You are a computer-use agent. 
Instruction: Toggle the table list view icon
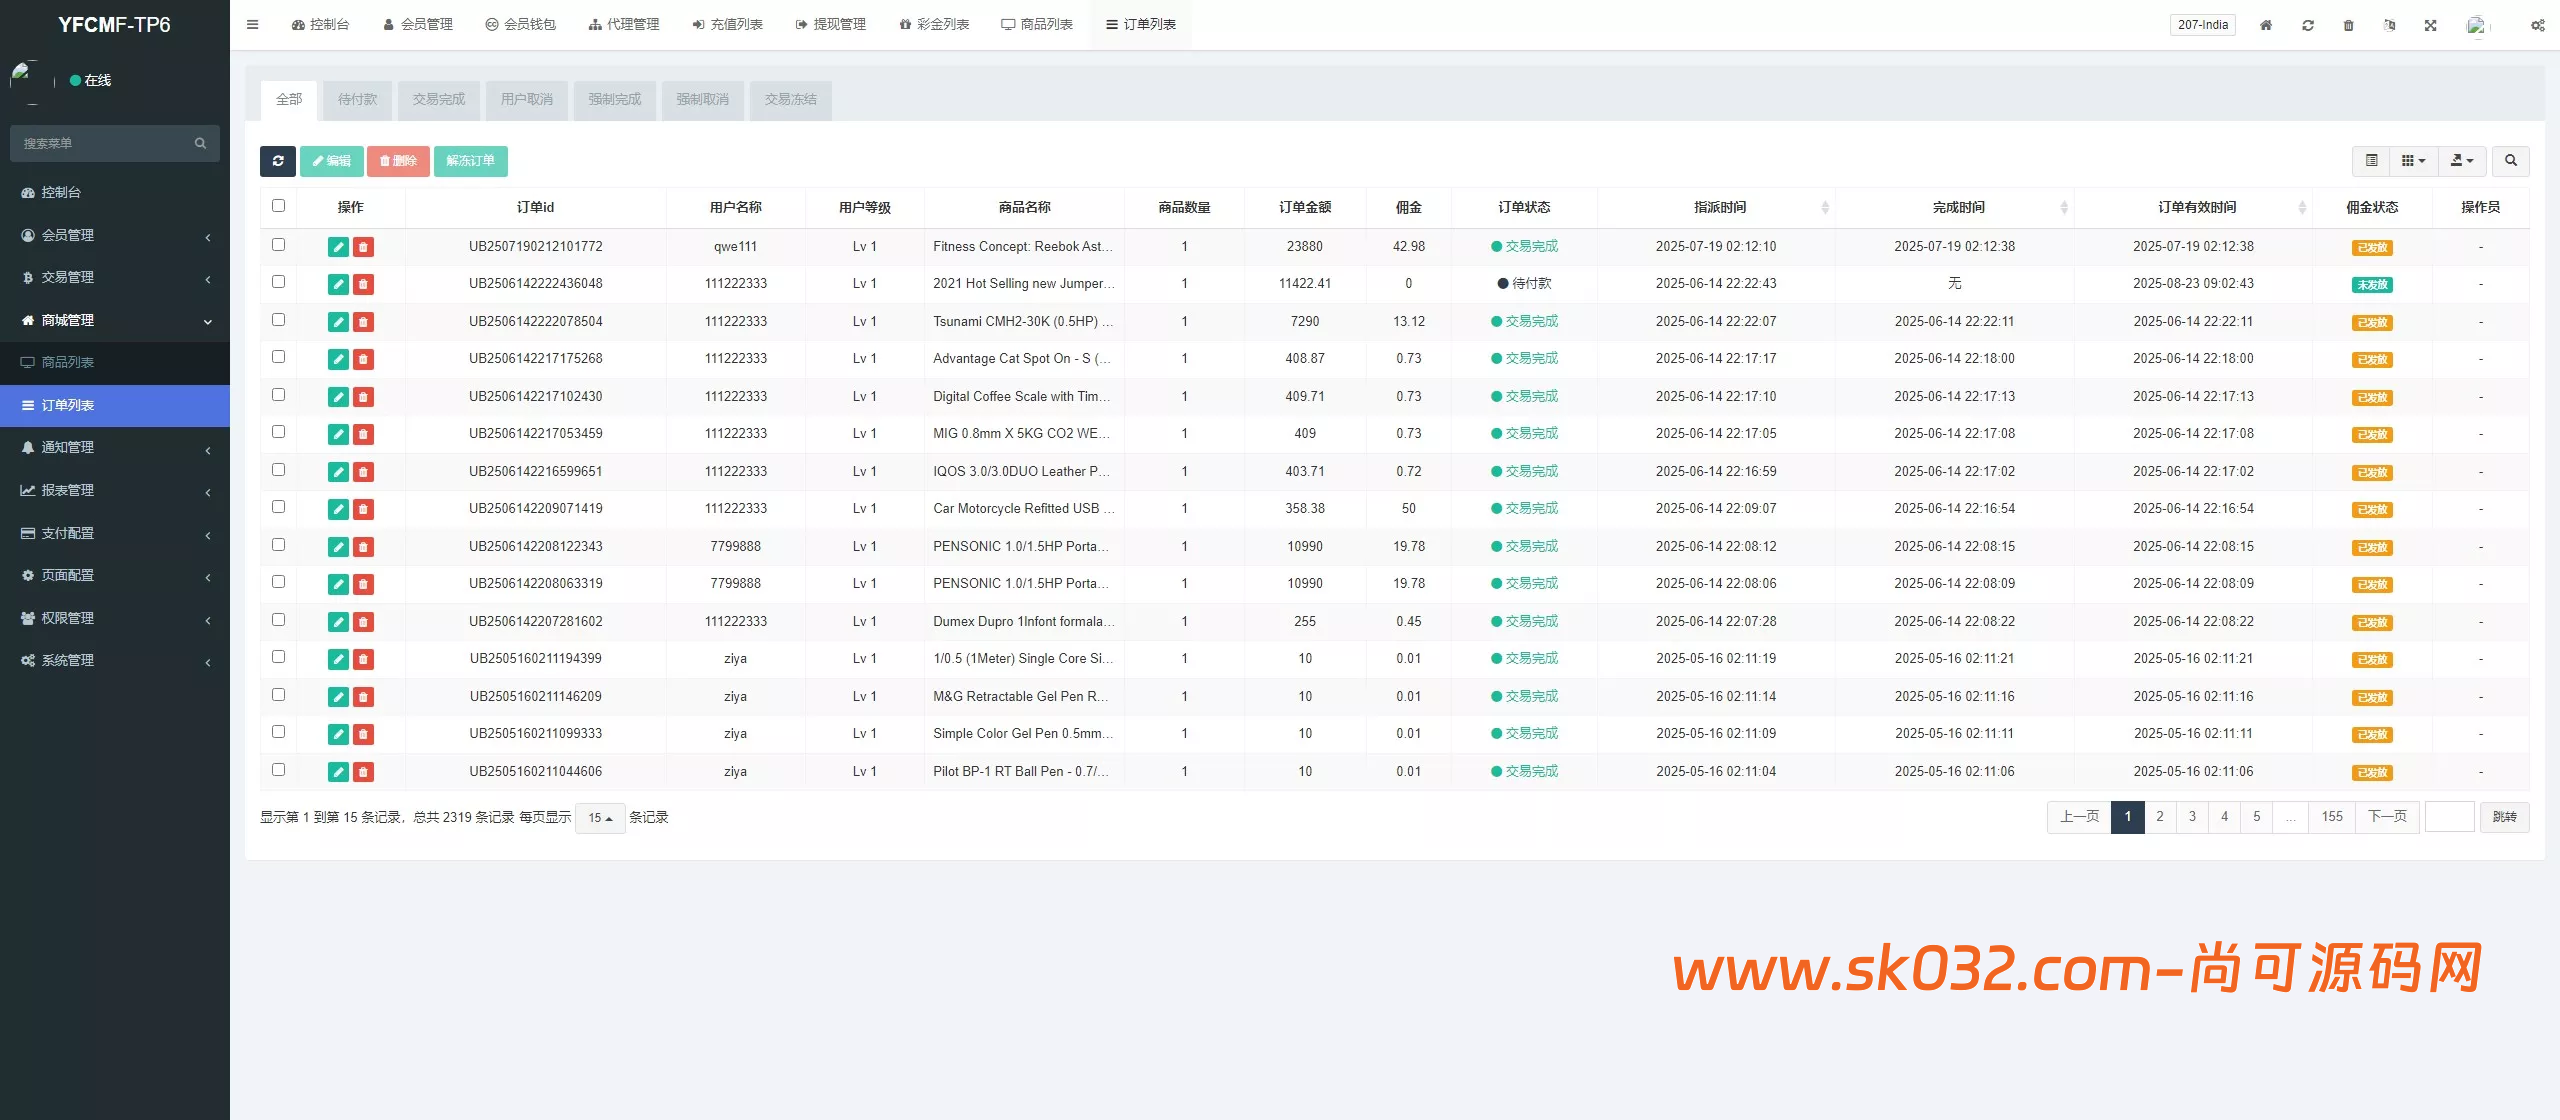(x=2371, y=161)
